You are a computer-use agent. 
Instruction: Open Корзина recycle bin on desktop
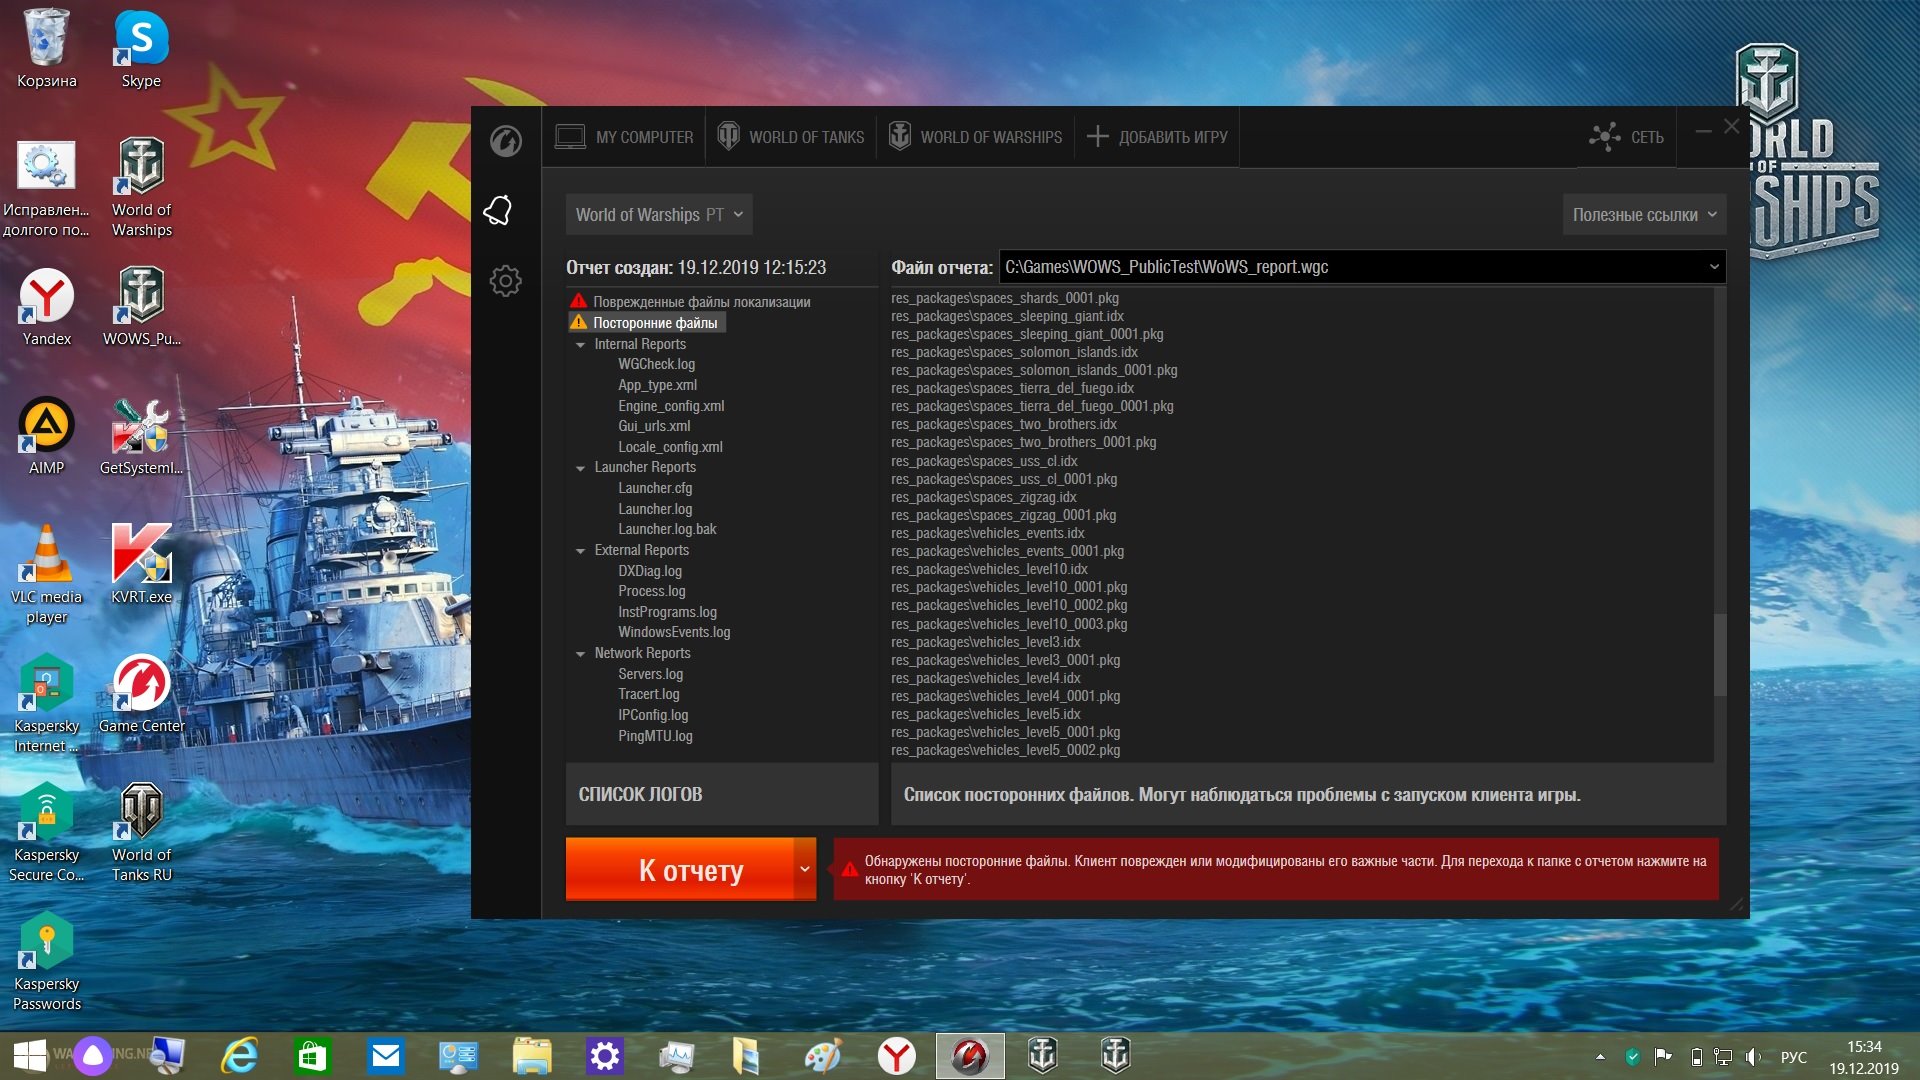(x=46, y=49)
